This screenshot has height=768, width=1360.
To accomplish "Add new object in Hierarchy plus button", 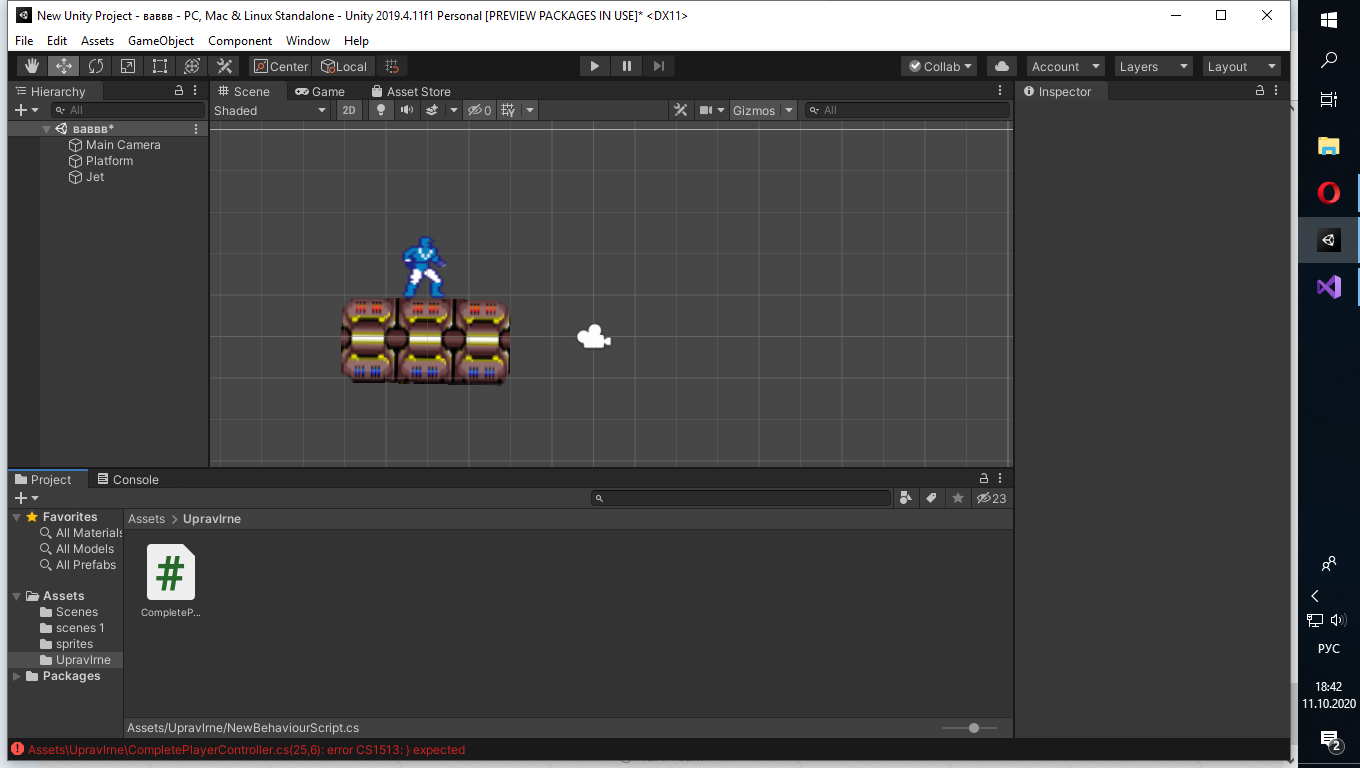I will tap(27, 110).
